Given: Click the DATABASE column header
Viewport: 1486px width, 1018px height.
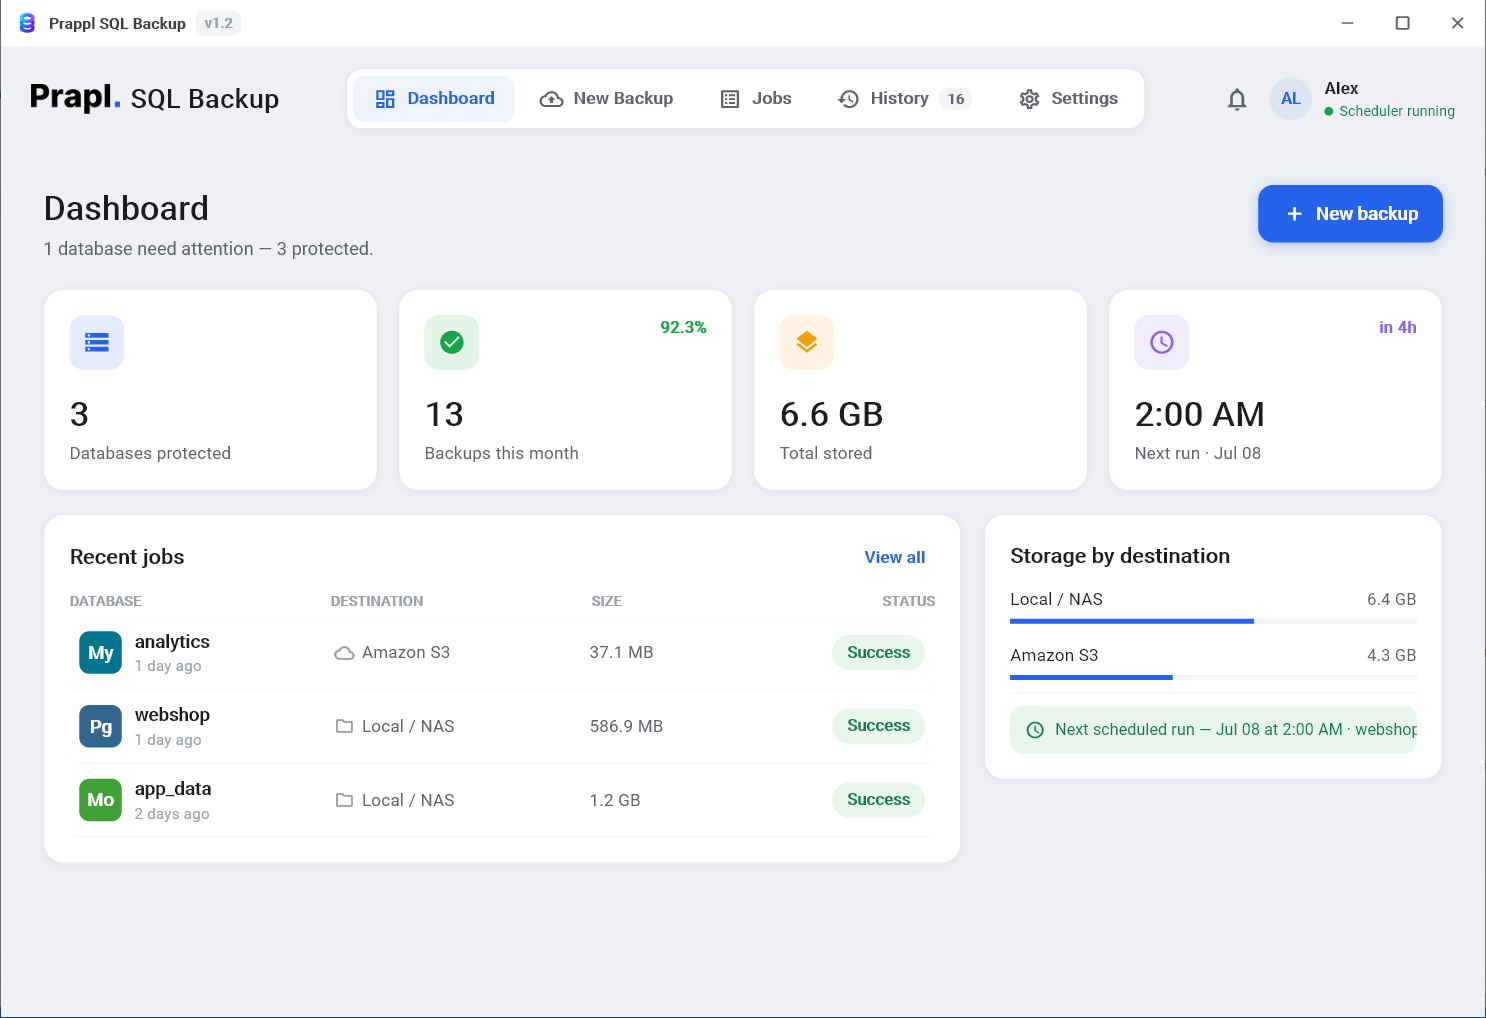Looking at the screenshot, I should 105,601.
